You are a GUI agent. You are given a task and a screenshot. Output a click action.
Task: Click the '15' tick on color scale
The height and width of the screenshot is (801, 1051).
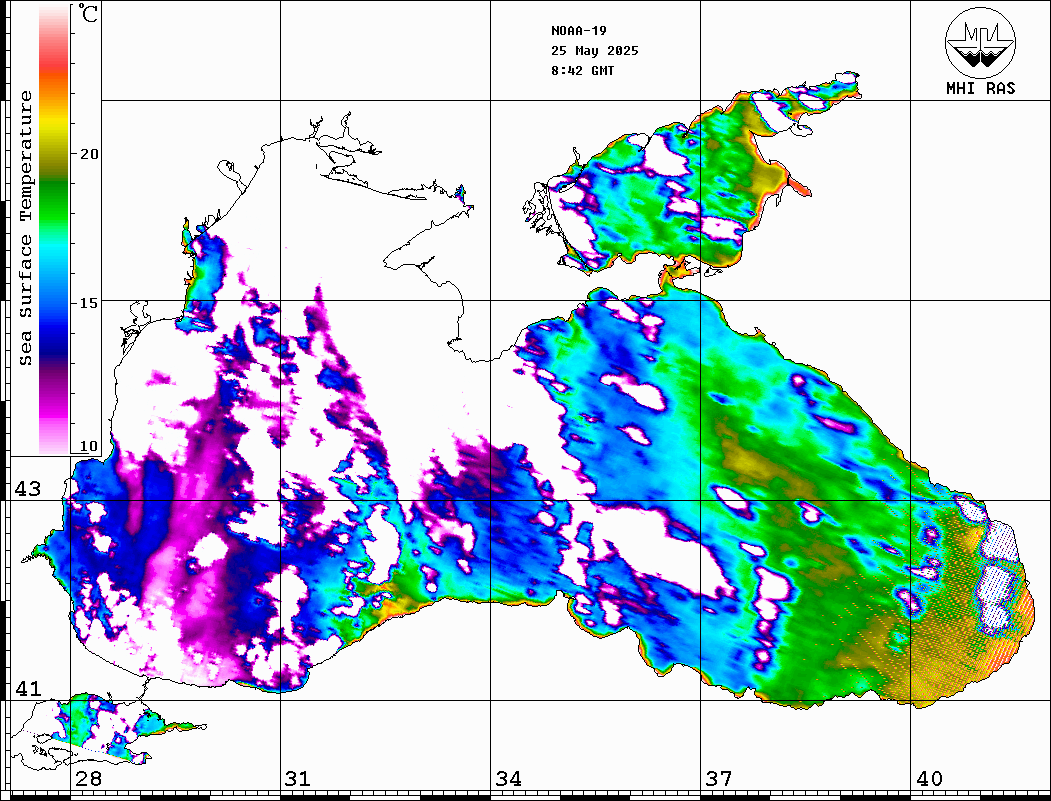89,303
